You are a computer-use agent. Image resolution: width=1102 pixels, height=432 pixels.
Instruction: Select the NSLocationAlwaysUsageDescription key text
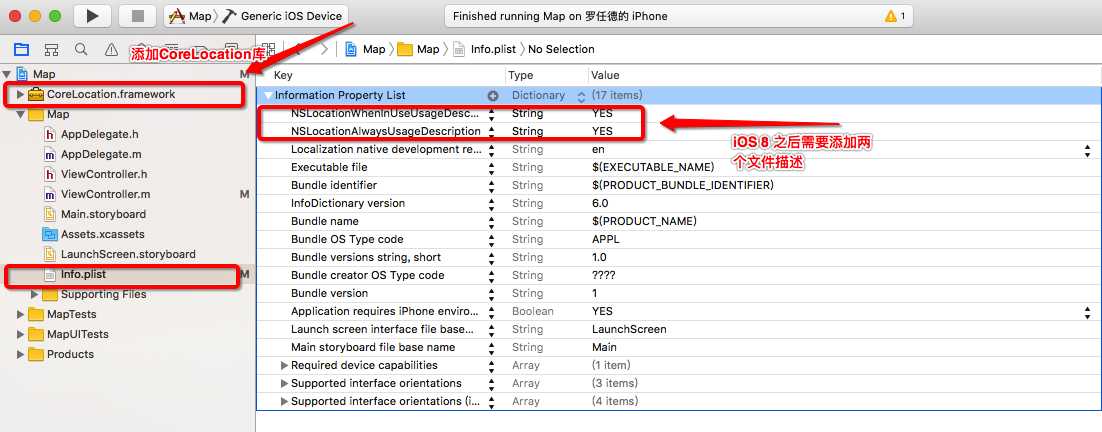coord(386,131)
